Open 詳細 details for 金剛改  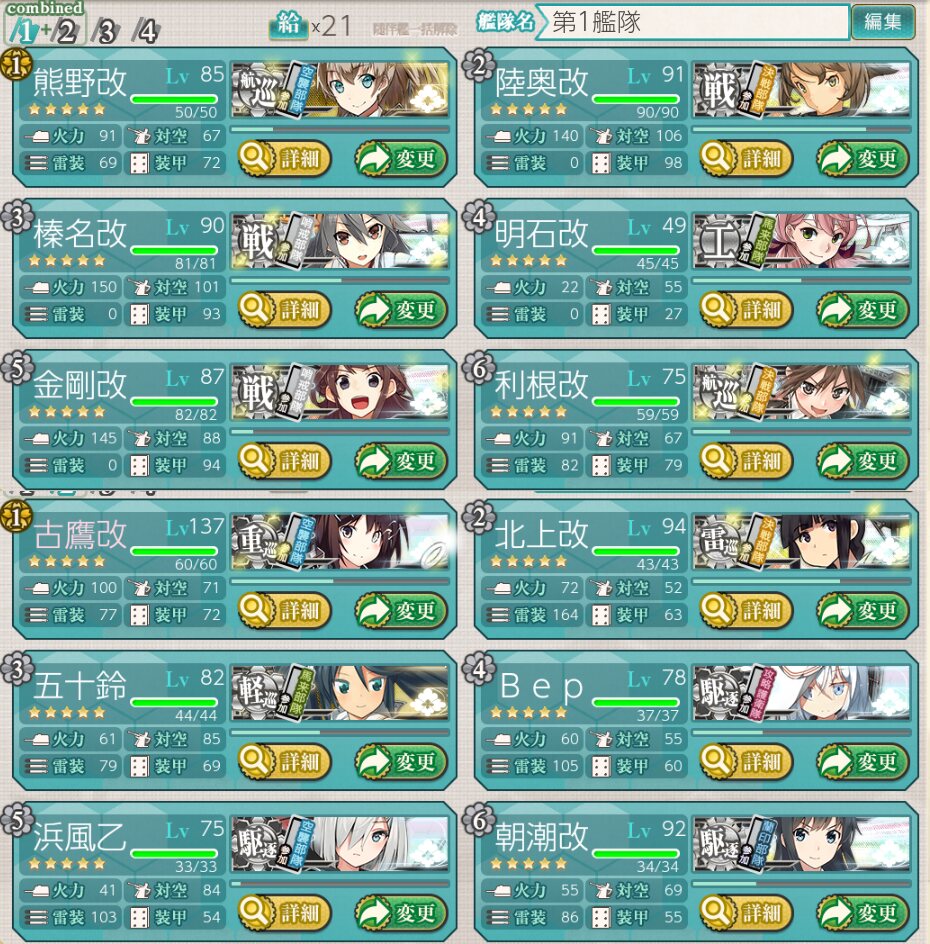[284, 461]
